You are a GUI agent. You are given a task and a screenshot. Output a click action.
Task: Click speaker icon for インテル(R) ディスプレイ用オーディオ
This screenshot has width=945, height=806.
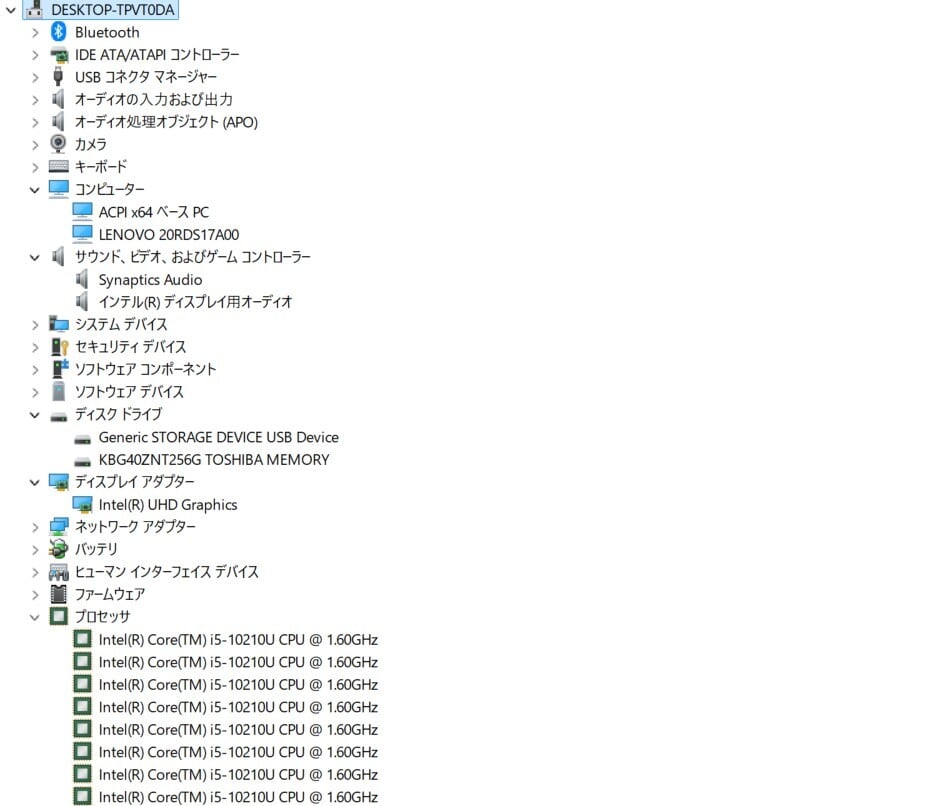tap(82, 301)
